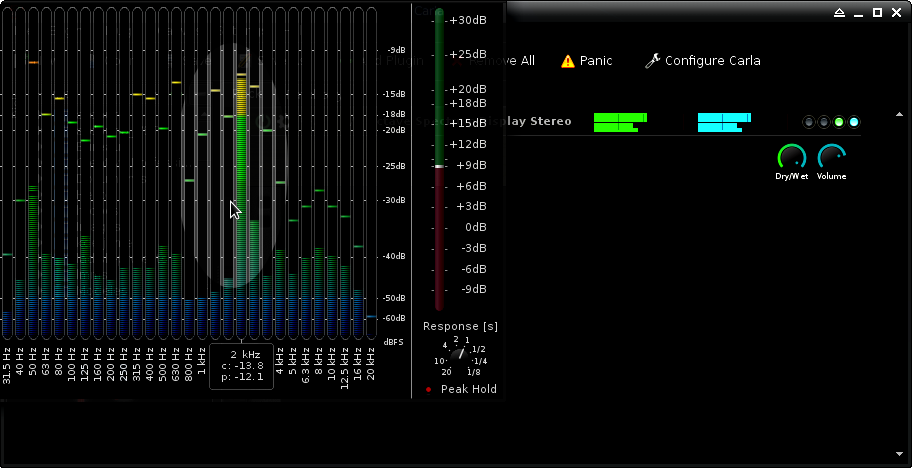Click the Peak Hold label
912x468 pixels.
pyautogui.click(x=469, y=390)
